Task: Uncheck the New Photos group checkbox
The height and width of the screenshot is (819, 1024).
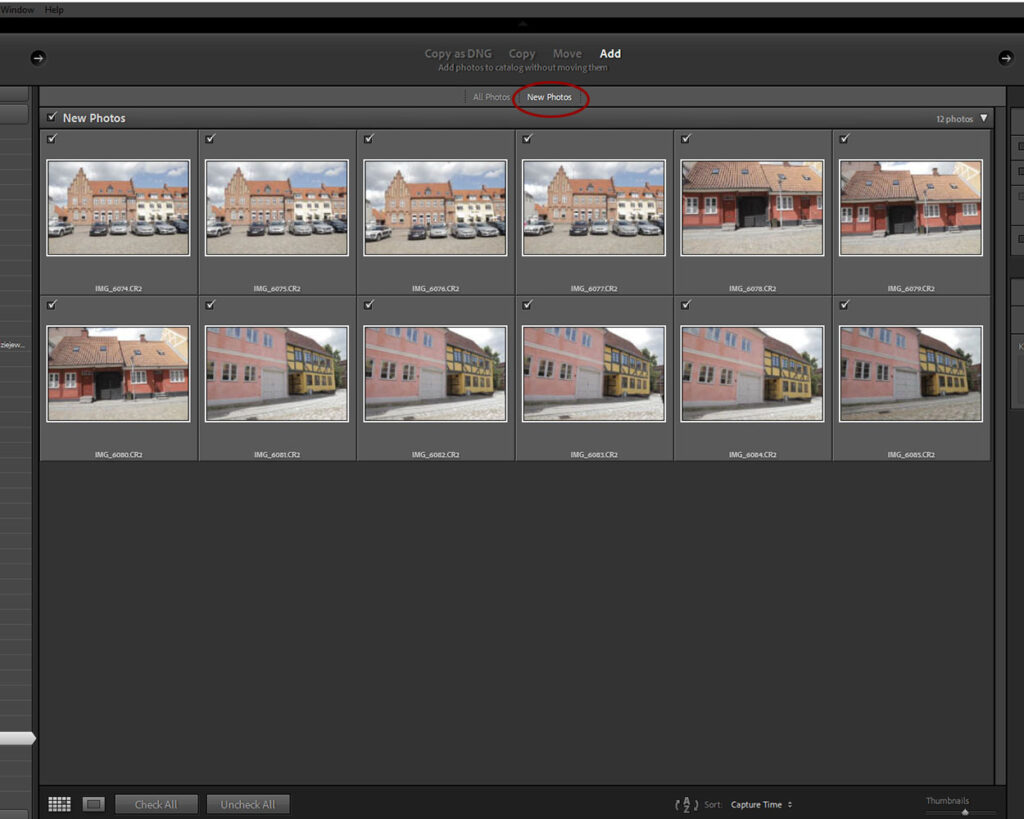Action: [52, 117]
